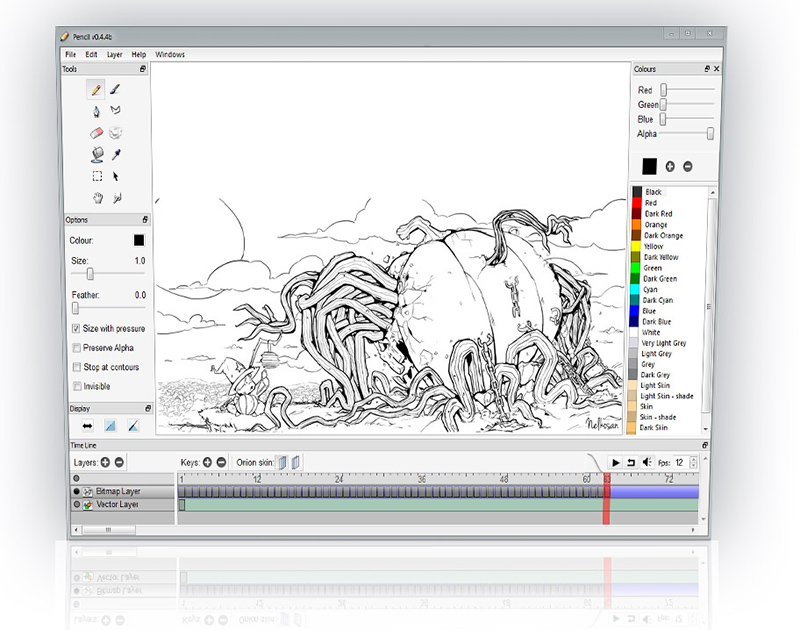
Task: Enable Preserve Alpha checkbox
Action: pos(77,348)
